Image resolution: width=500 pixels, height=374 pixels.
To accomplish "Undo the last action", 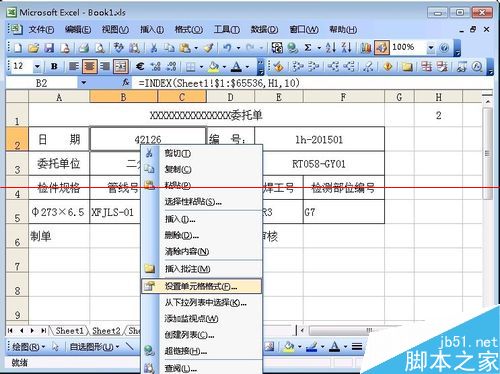I will 227,48.
